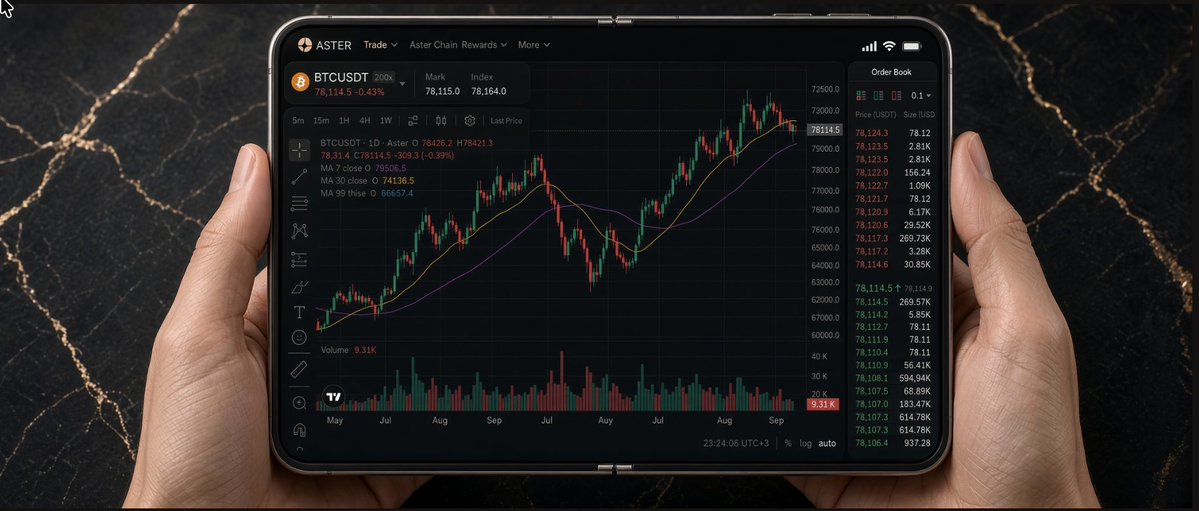
Task: Click ask price 78,122.0 in order book
Action: pos(872,173)
